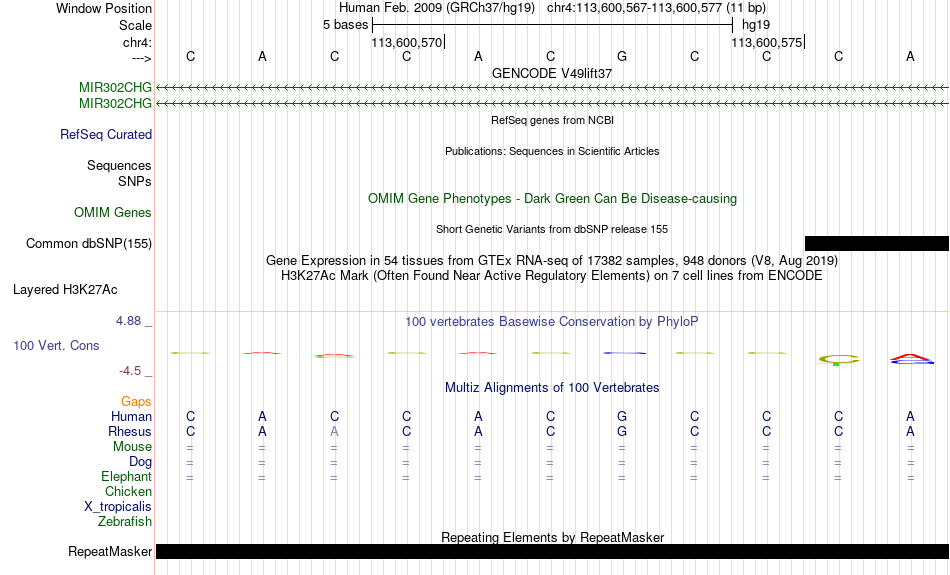Click the G base in the ruler row
This screenshot has width=950, height=575.
point(622,56)
